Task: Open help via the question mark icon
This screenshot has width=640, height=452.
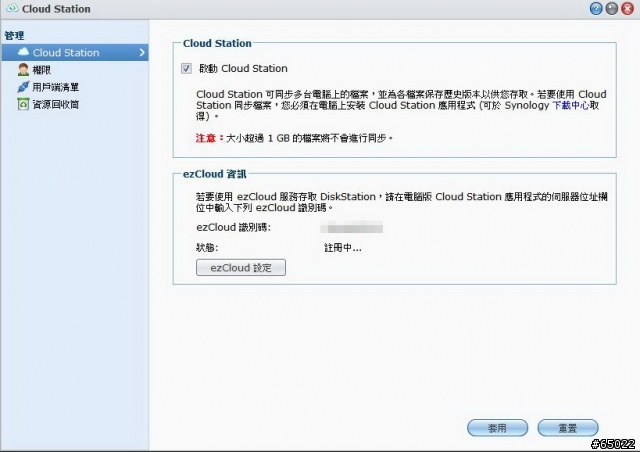Action: [x=596, y=9]
